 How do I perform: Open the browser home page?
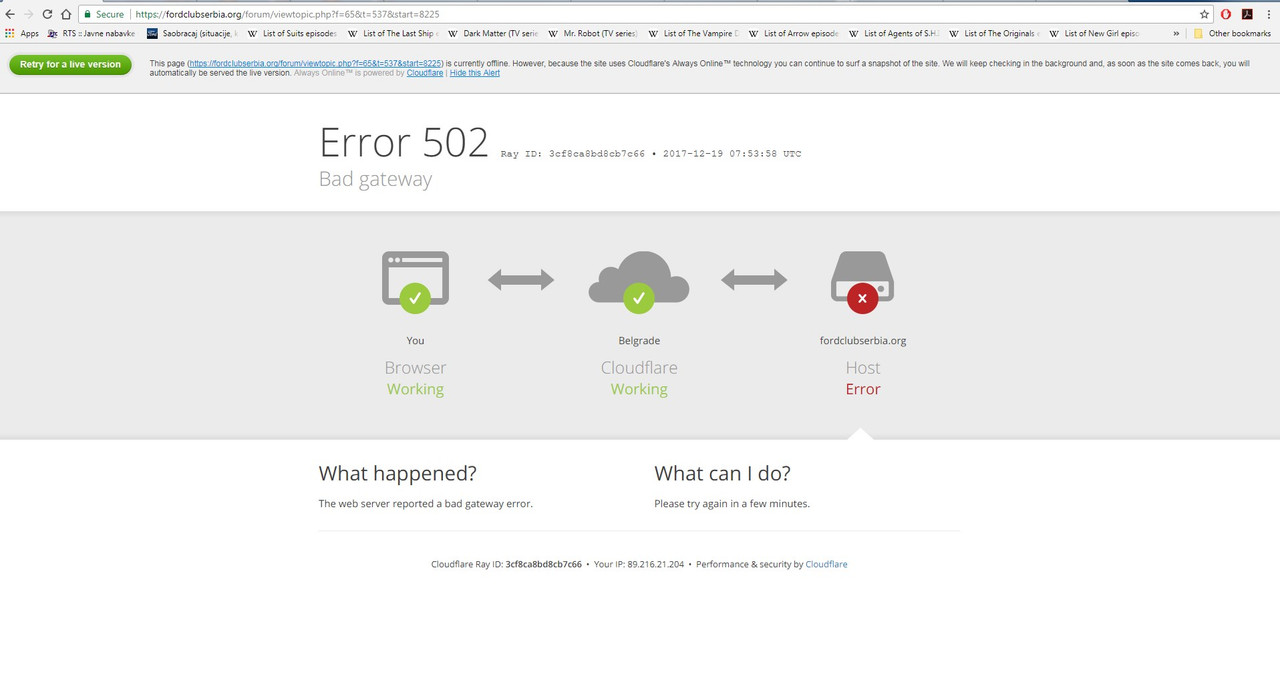click(66, 15)
